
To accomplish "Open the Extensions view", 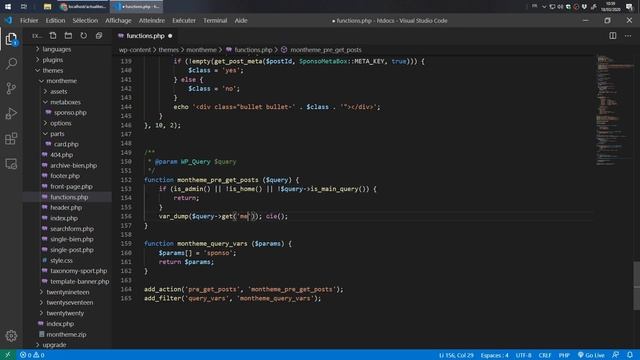I will point(11,139).
